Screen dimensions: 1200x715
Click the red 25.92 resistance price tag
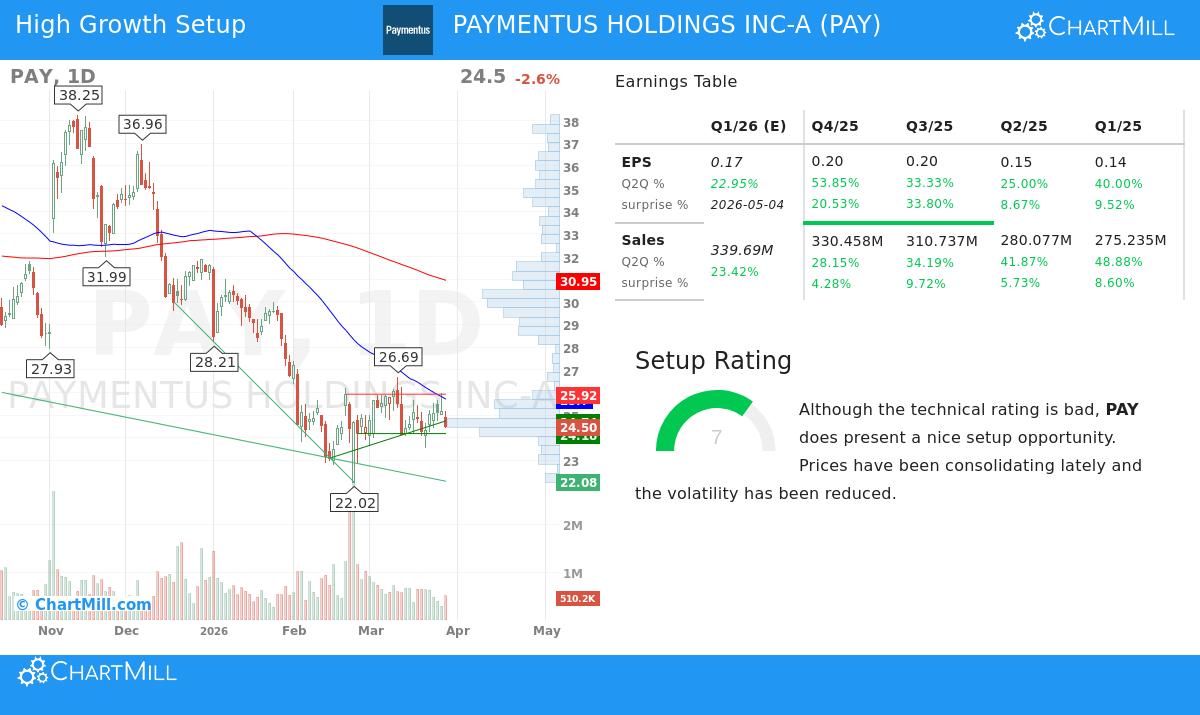pos(578,396)
